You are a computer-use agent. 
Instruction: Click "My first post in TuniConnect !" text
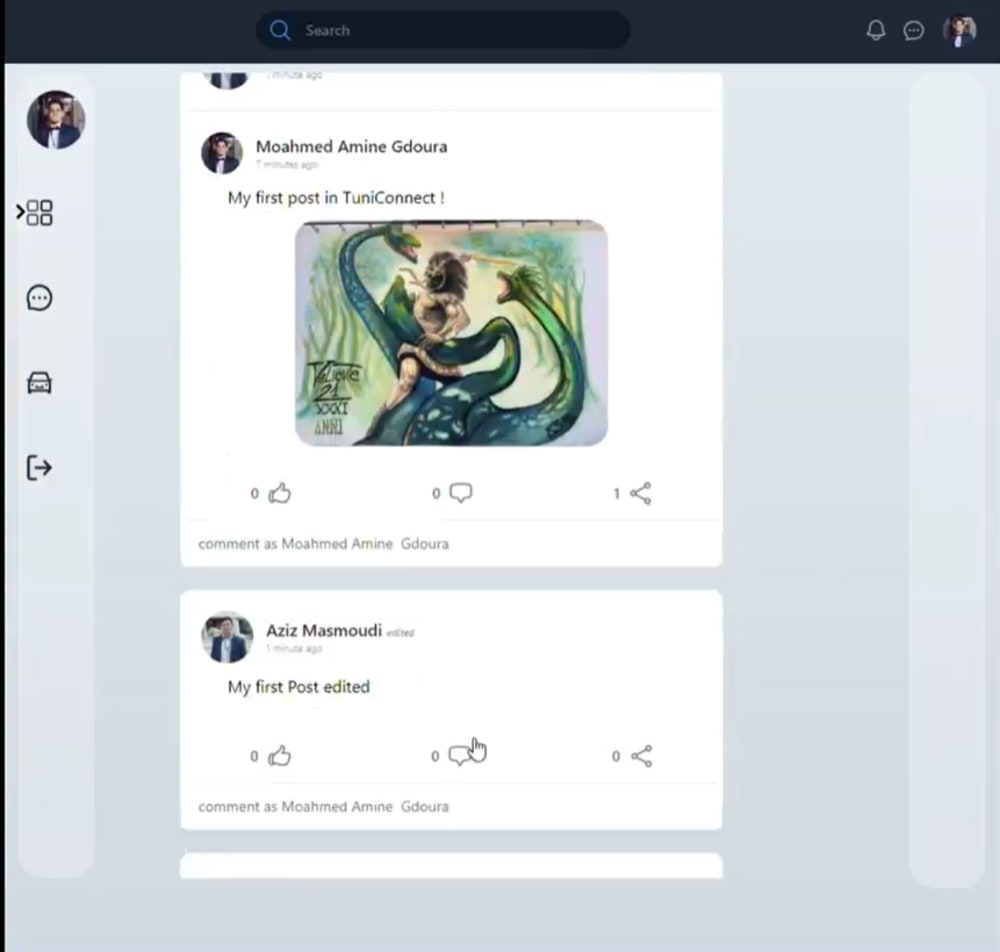pos(336,198)
